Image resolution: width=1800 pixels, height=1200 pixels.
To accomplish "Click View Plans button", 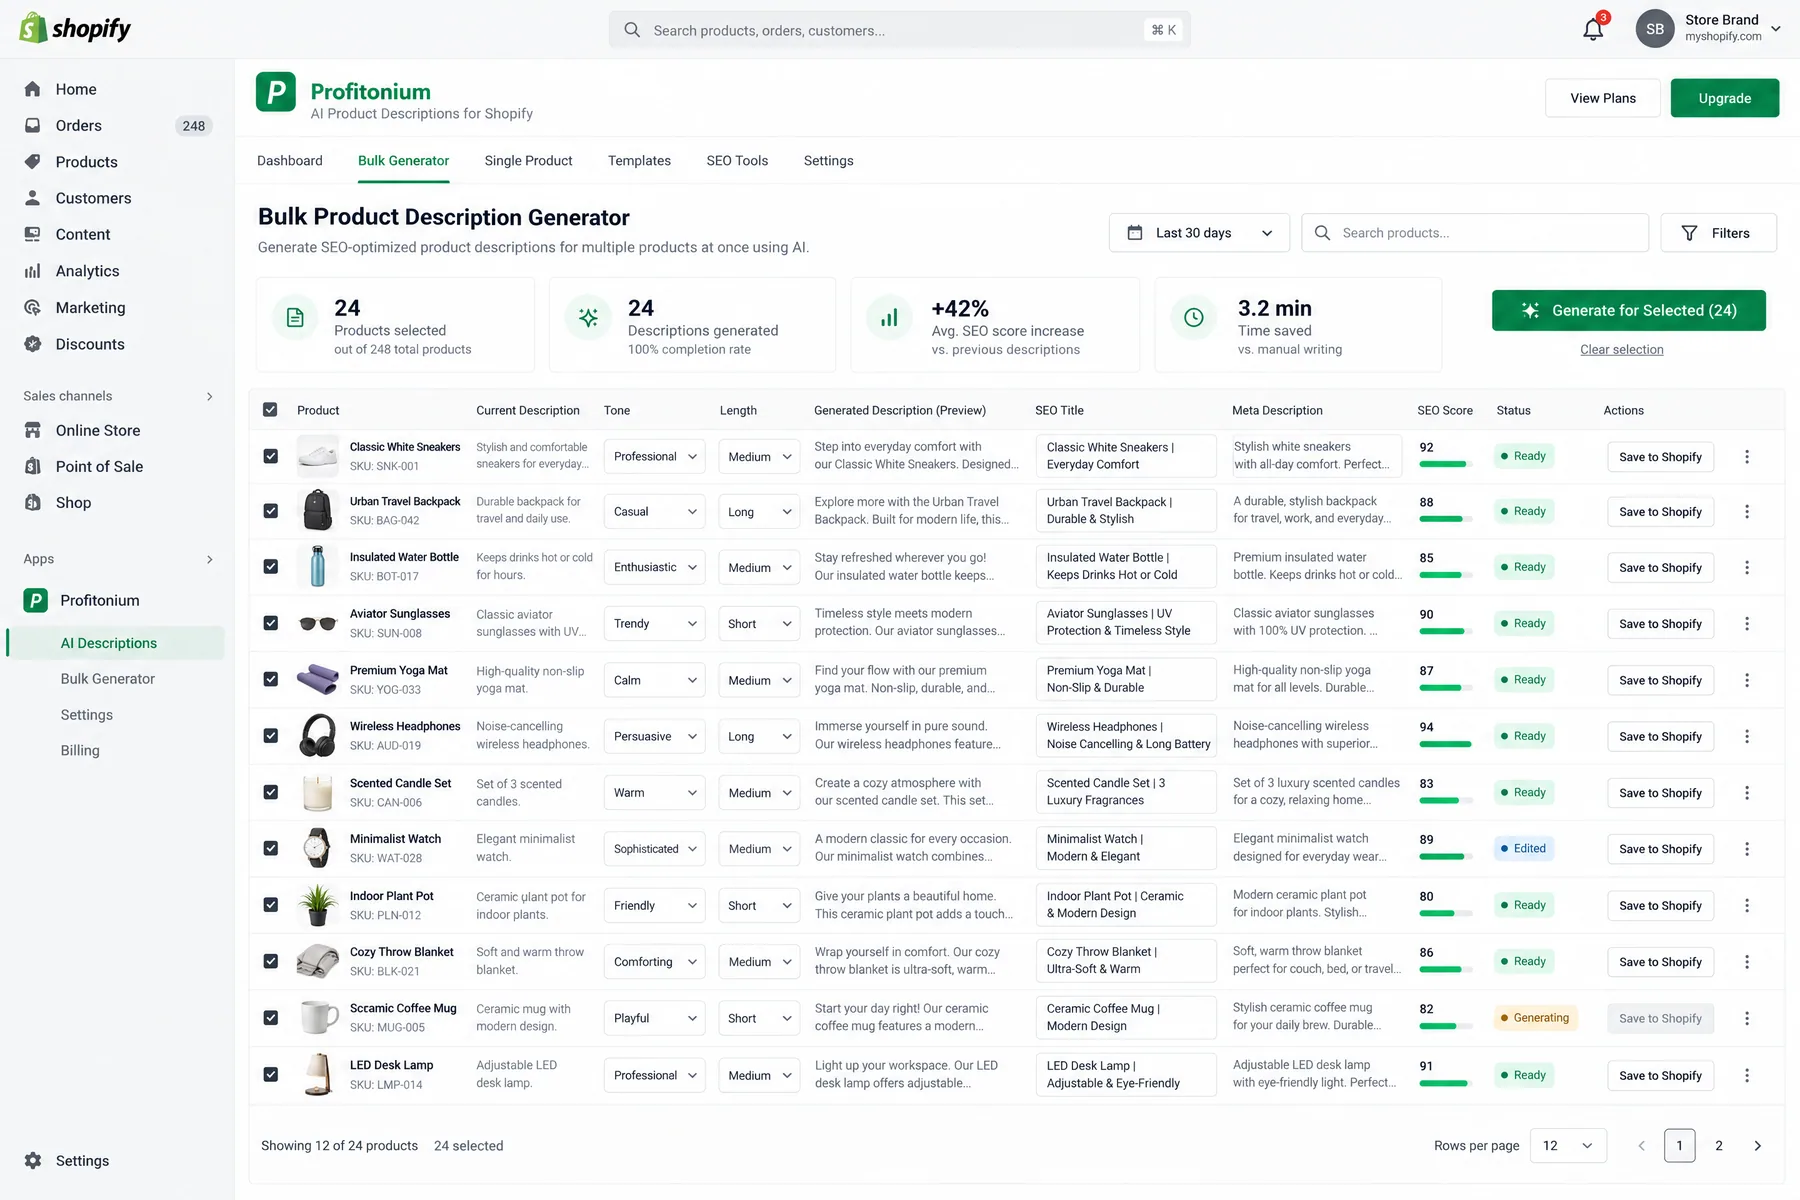I will pos(1603,98).
